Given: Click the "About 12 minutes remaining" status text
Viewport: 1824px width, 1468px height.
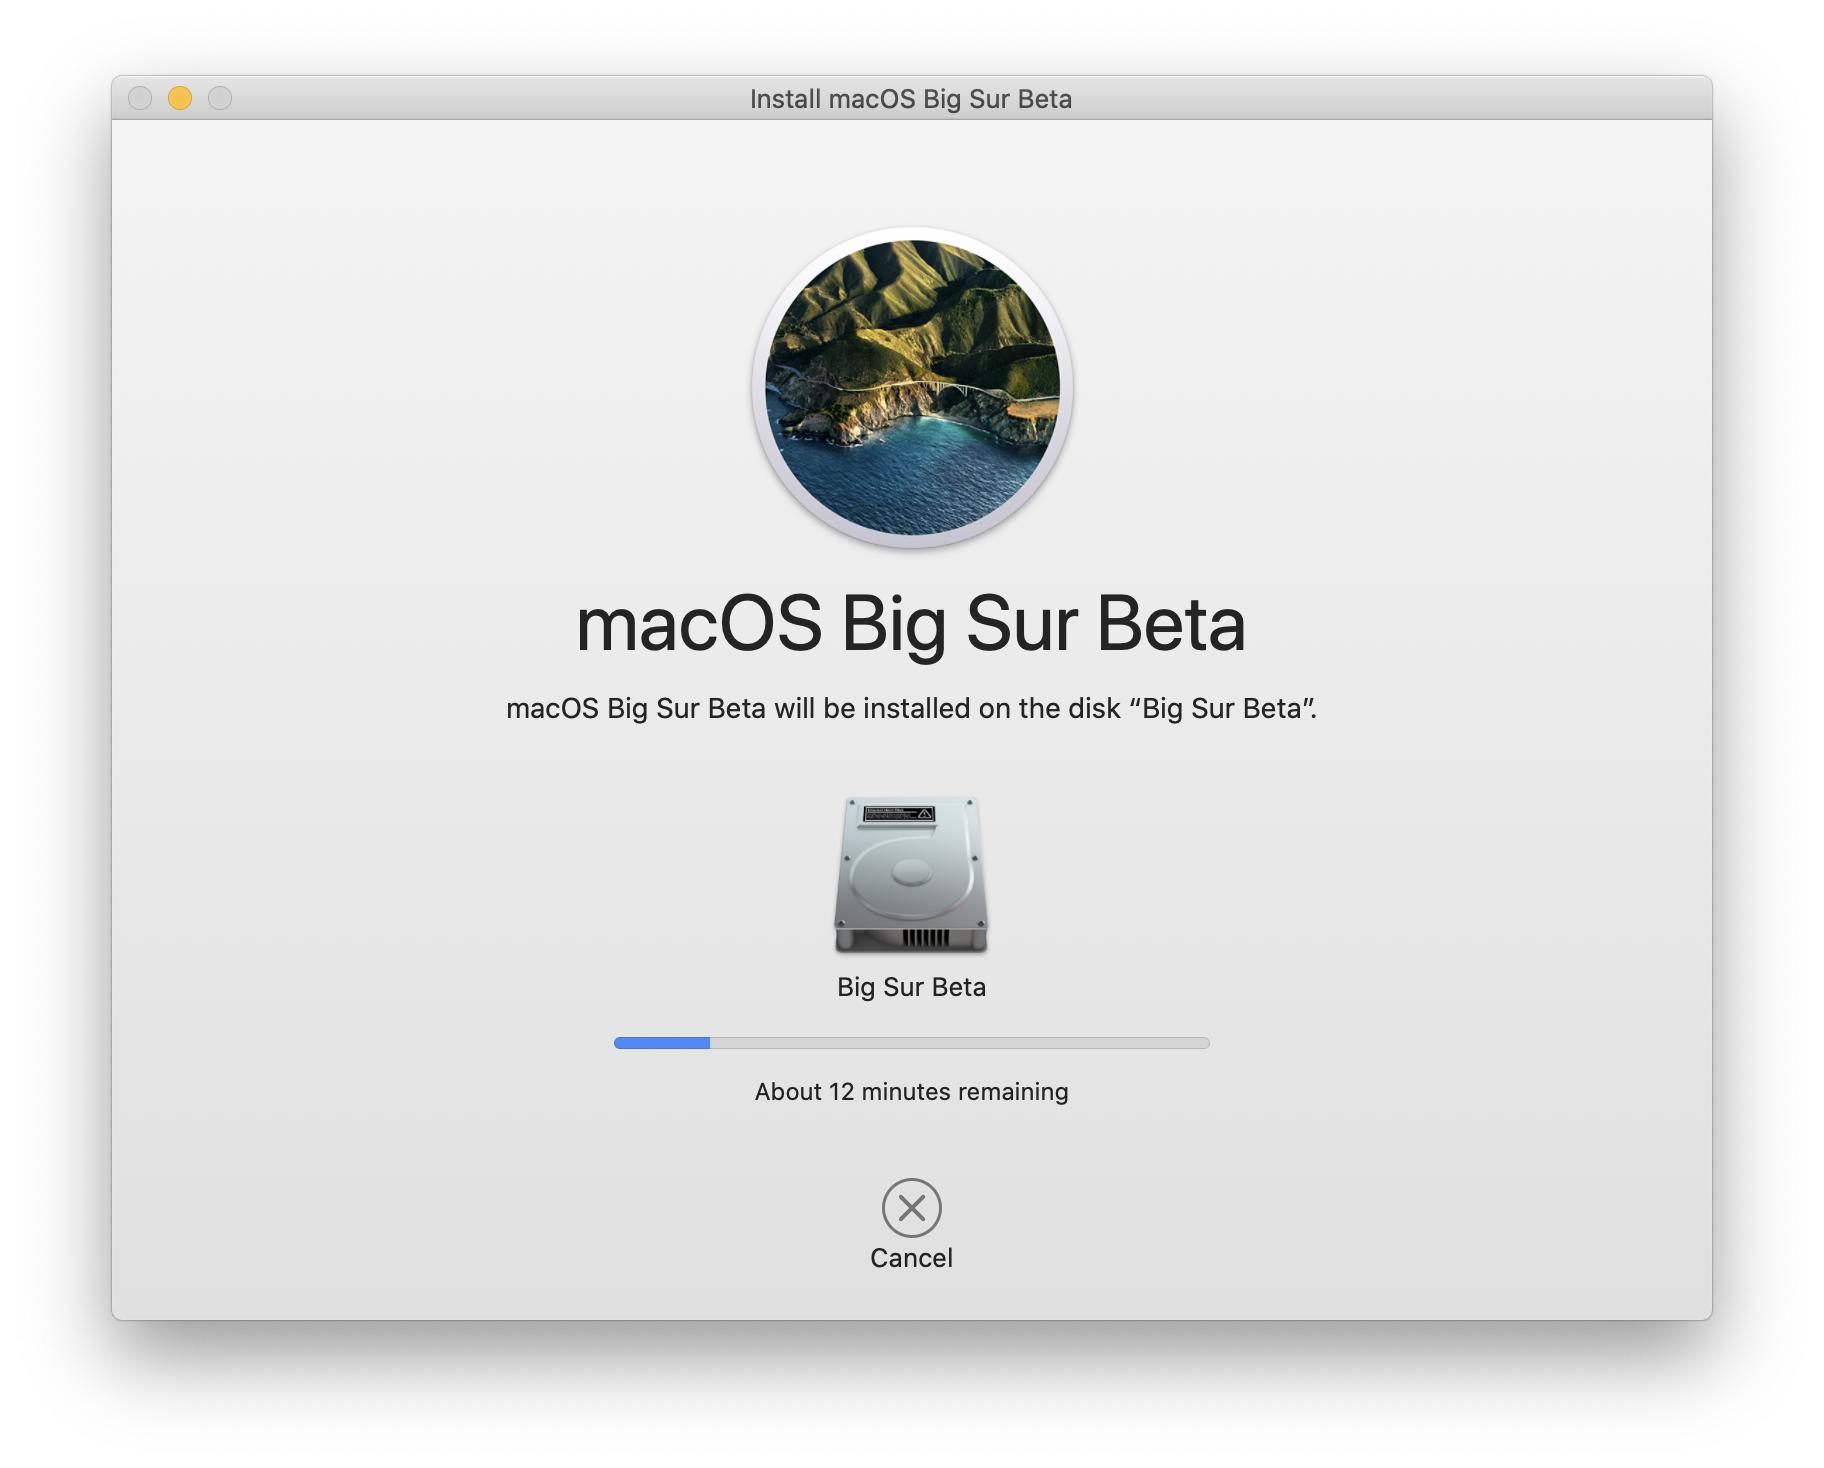Looking at the screenshot, I should coord(911,1091).
